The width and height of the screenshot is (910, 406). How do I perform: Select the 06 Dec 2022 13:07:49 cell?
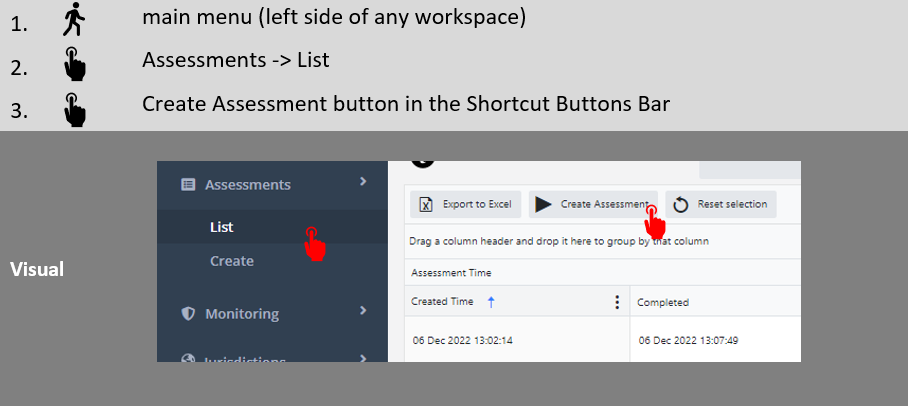pos(689,340)
